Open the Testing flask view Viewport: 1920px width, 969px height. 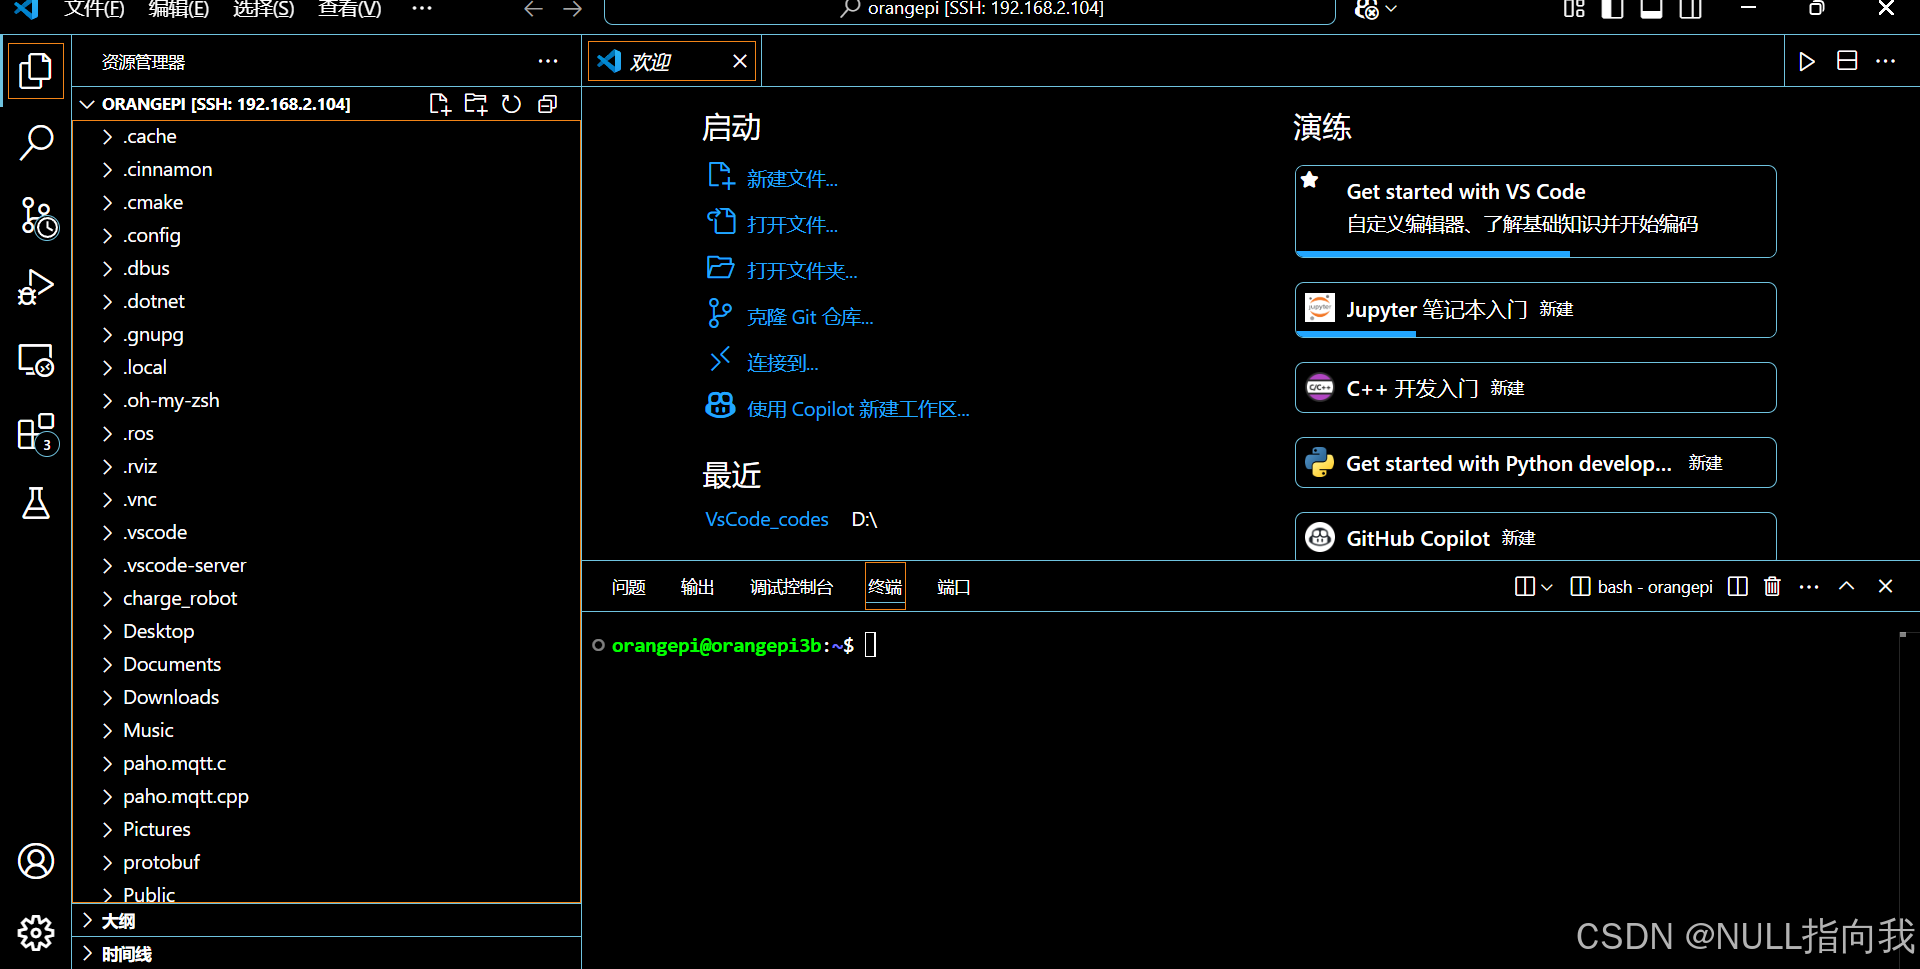[36, 503]
